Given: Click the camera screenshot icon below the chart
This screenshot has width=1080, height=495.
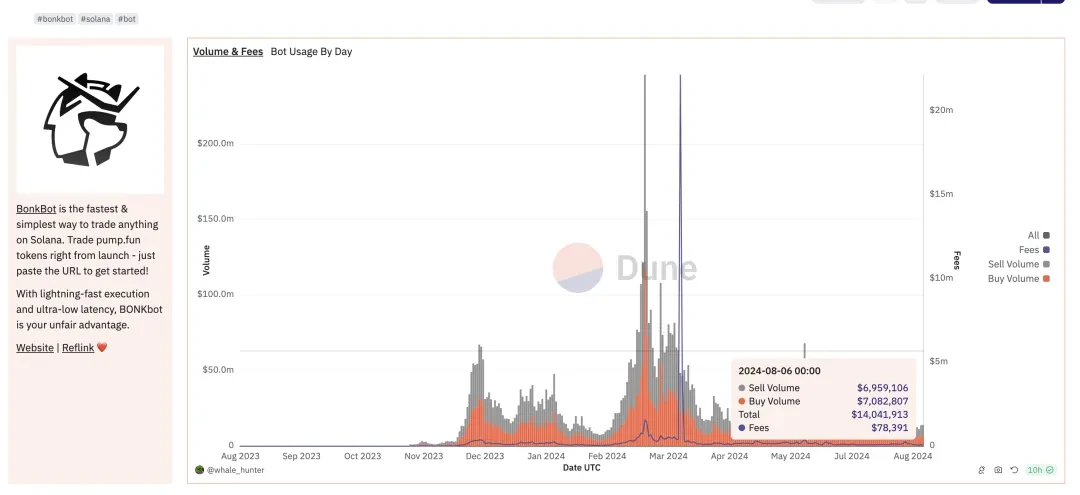Looking at the screenshot, I should tap(998, 470).
